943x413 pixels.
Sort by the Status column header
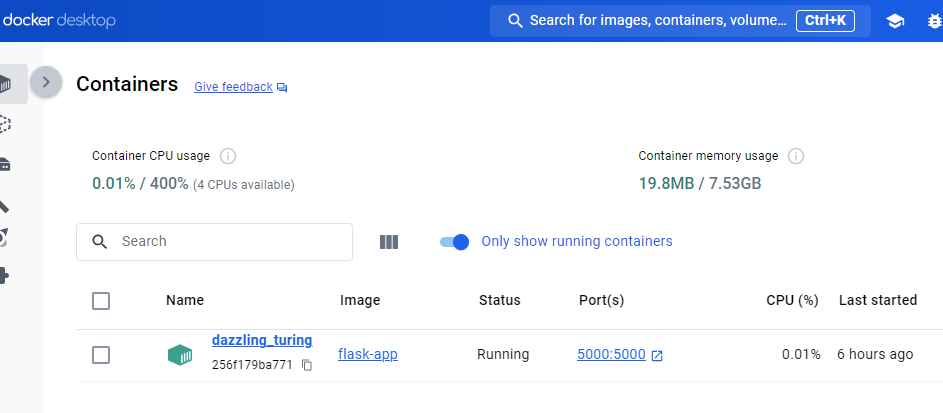pos(499,300)
